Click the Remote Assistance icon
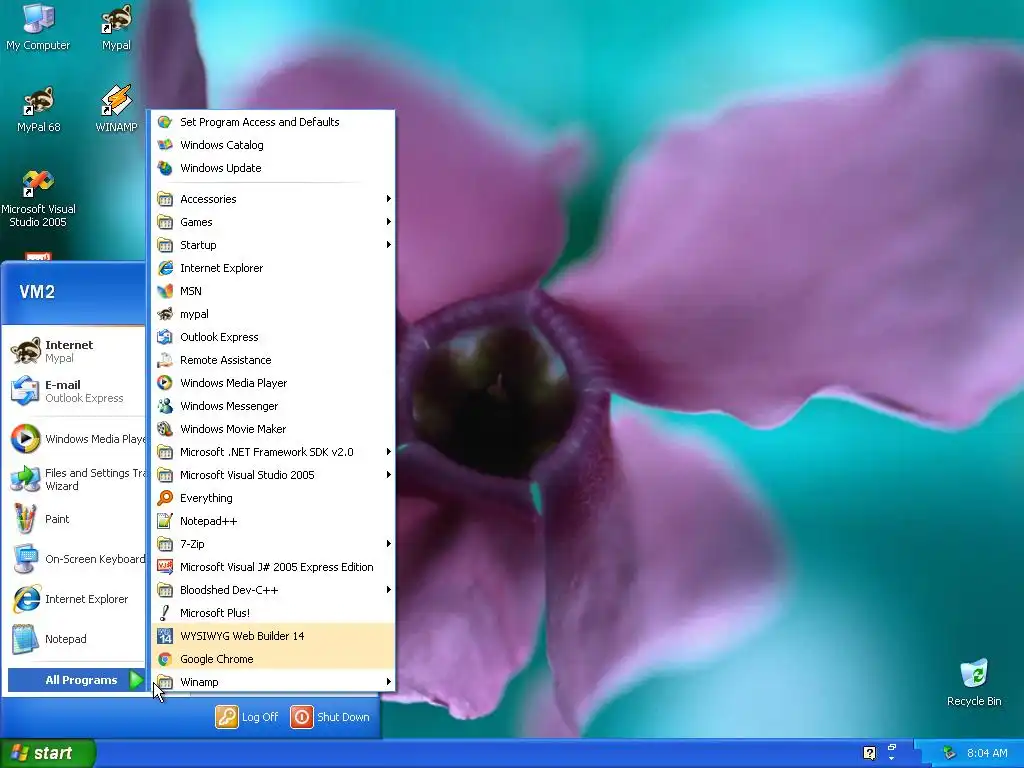The image size is (1024, 768). [x=165, y=360]
